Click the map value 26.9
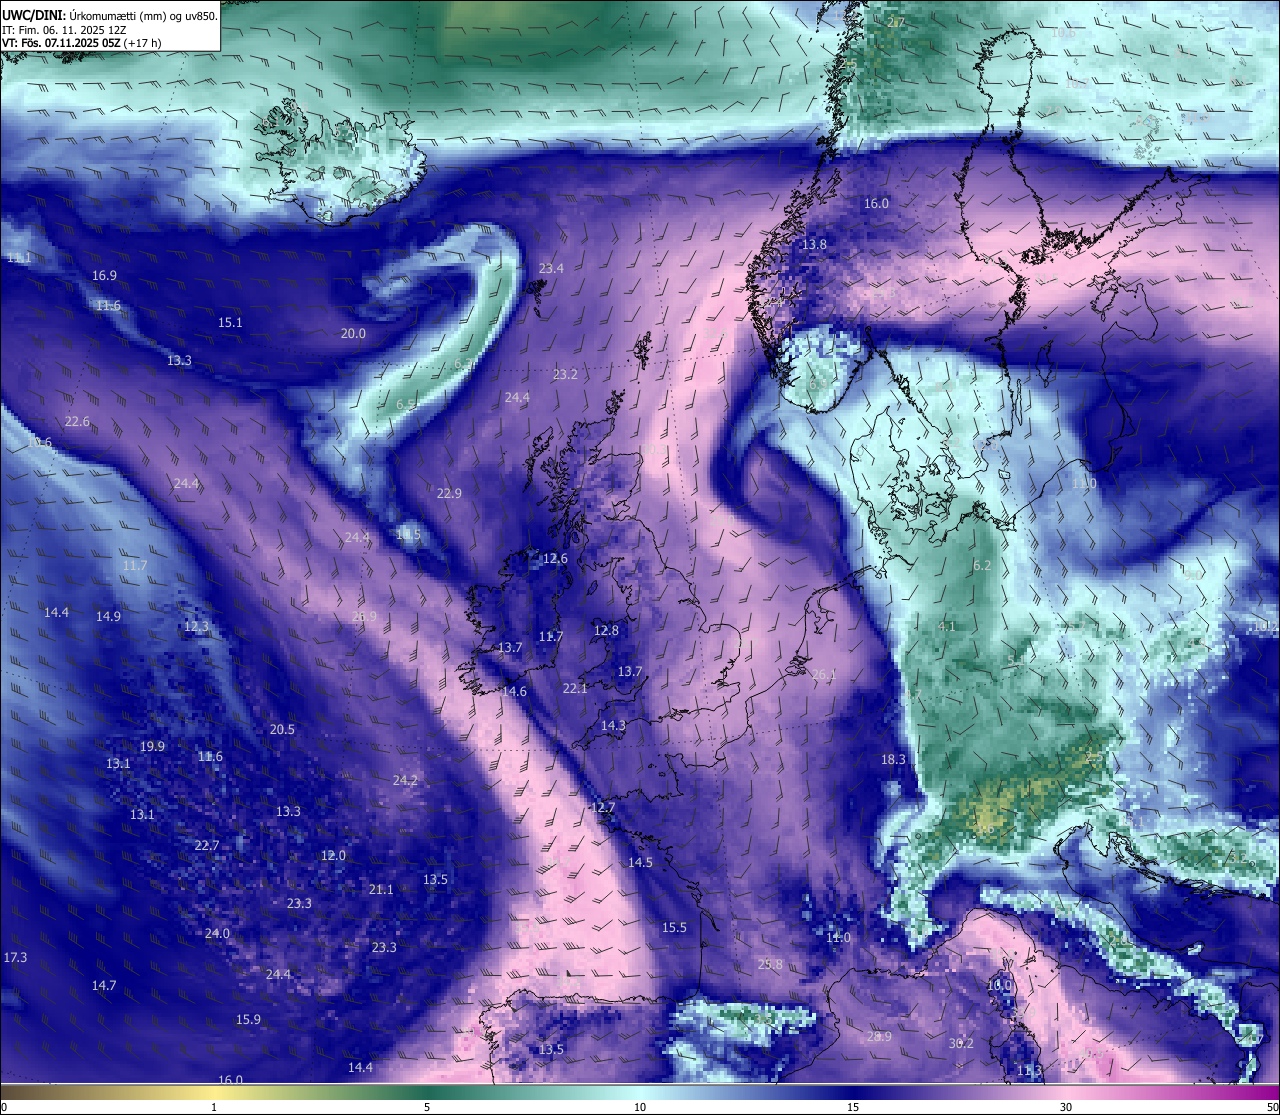This screenshot has height=1115, width=1280. click(x=364, y=617)
